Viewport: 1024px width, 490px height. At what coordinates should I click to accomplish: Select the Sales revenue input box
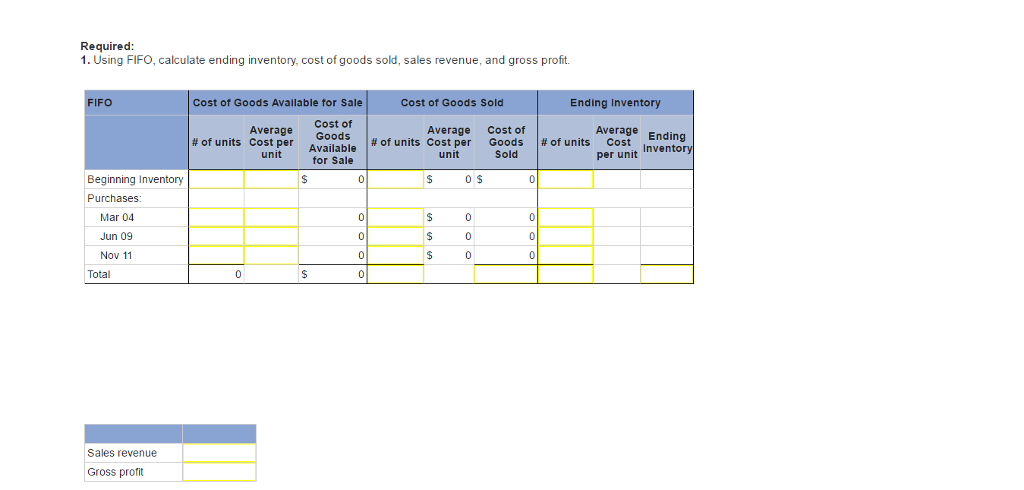(x=219, y=453)
